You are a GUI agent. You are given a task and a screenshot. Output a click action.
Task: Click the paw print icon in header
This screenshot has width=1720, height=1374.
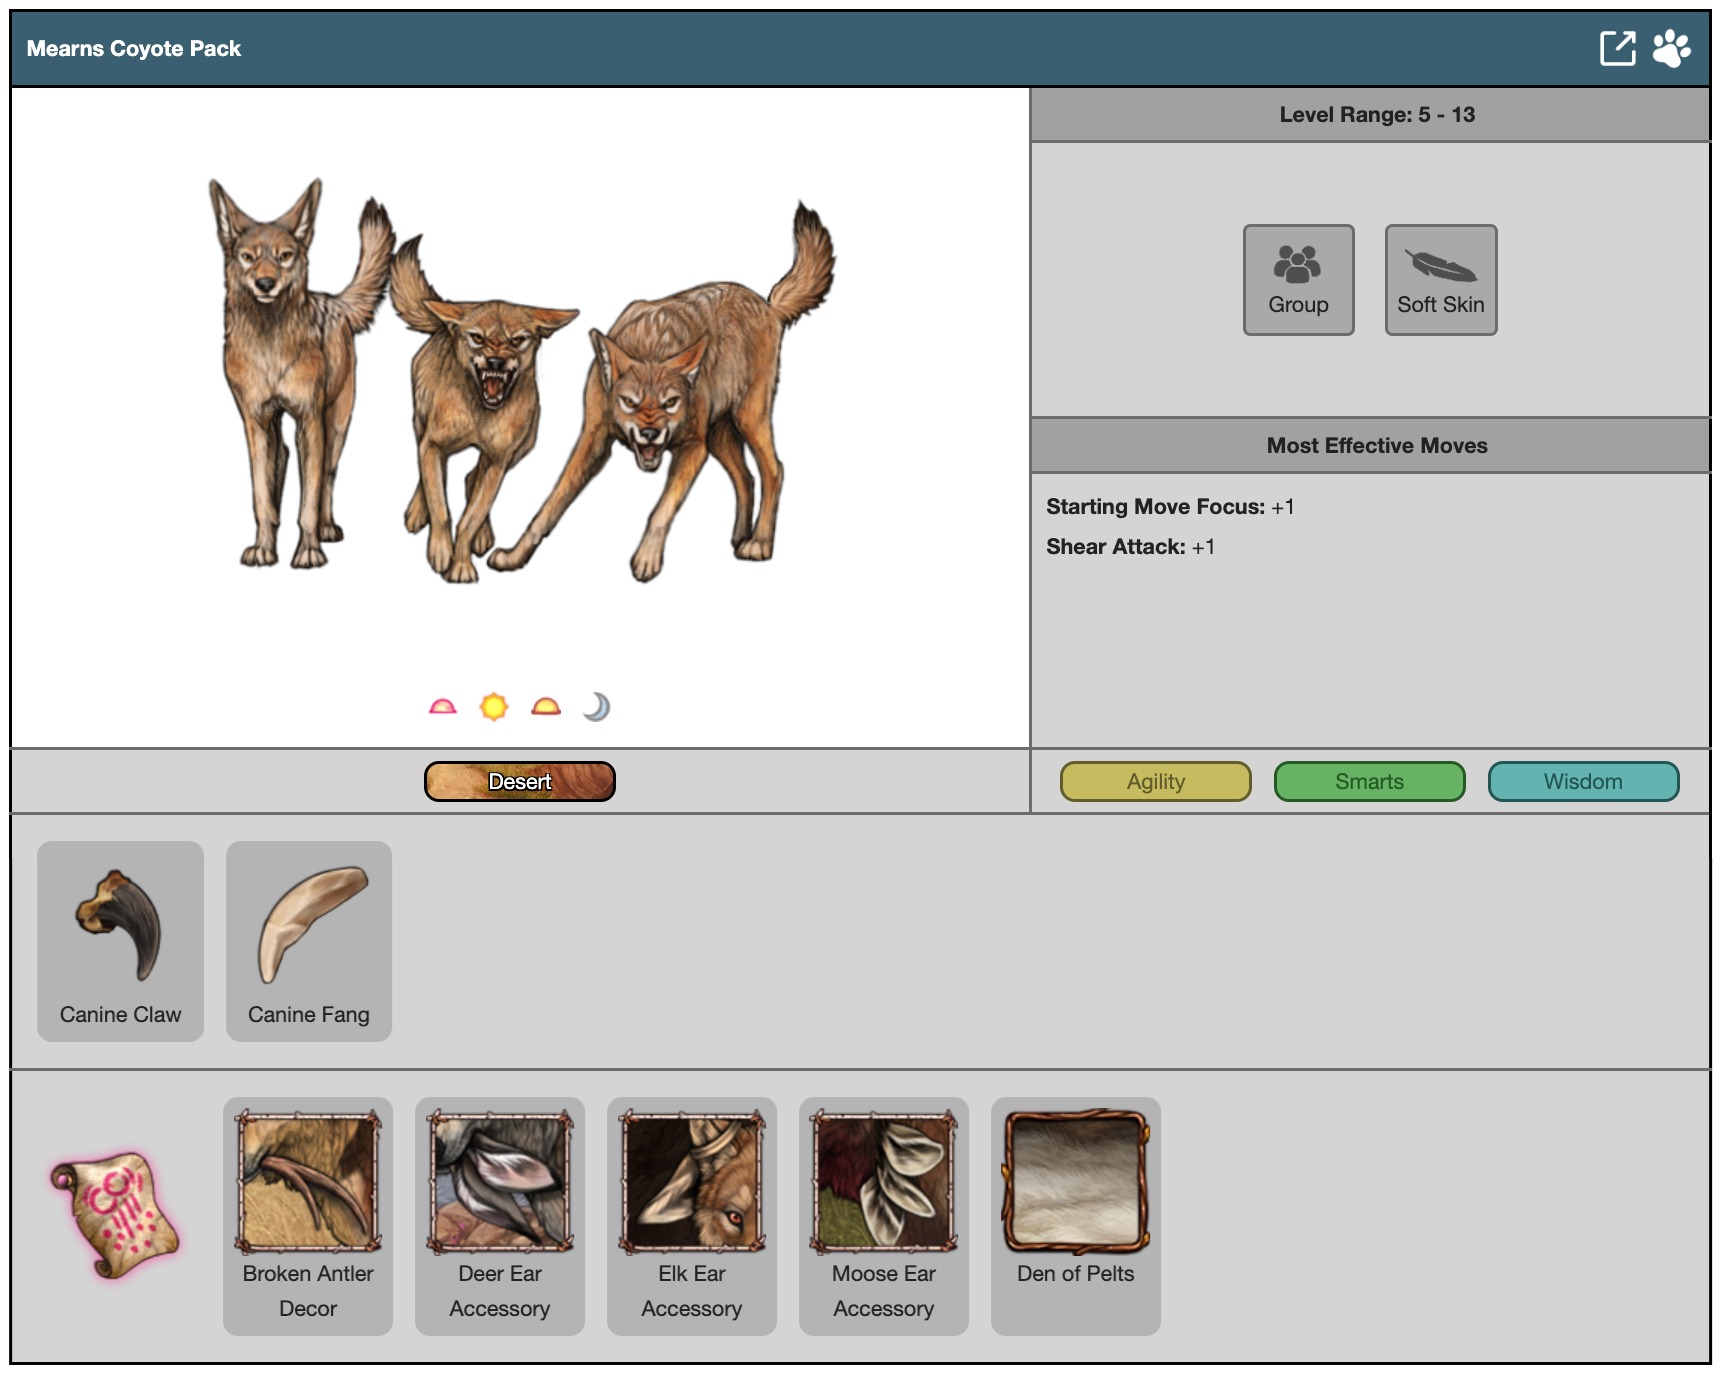click(x=1671, y=48)
